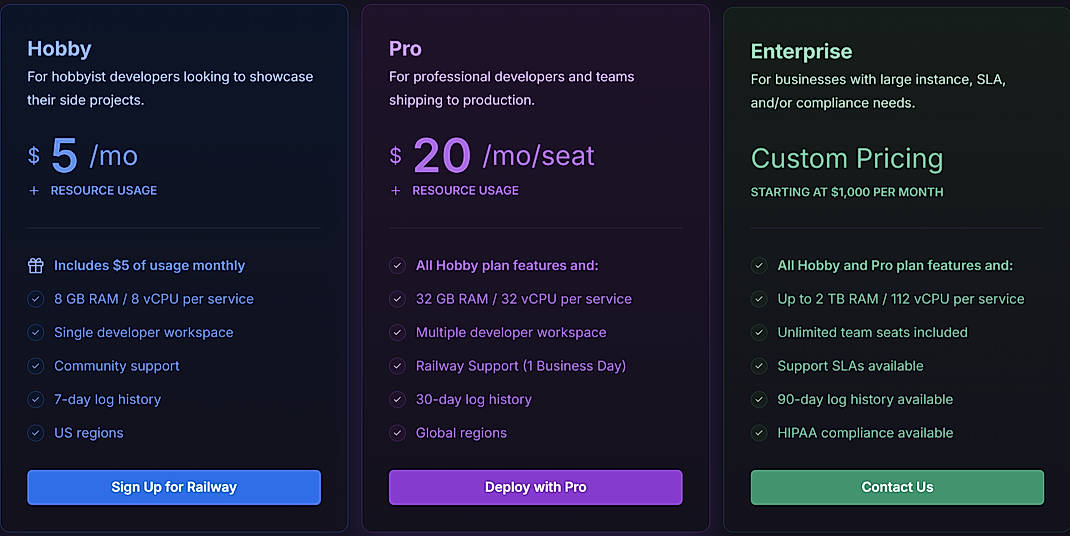Image resolution: width=1070 pixels, height=536 pixels.
Task: Click the Railway Support (1 Business Day) item
Action: click(x=520, y=366)
